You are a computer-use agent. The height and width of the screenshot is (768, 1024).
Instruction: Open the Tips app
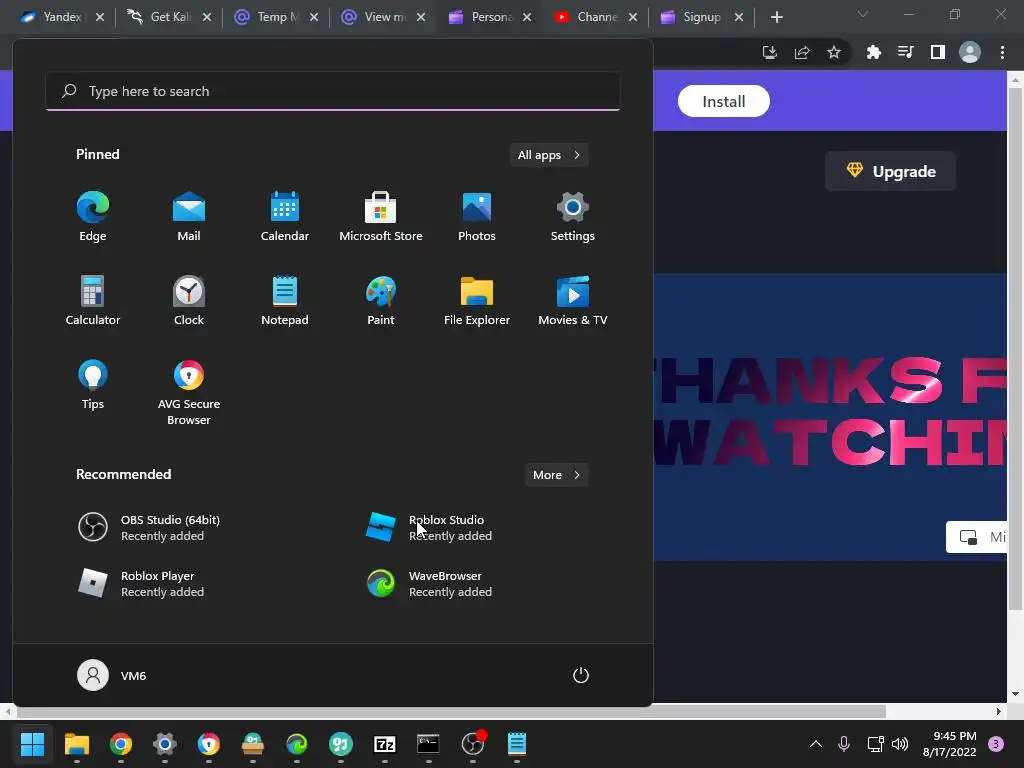(x=93, y=385)
